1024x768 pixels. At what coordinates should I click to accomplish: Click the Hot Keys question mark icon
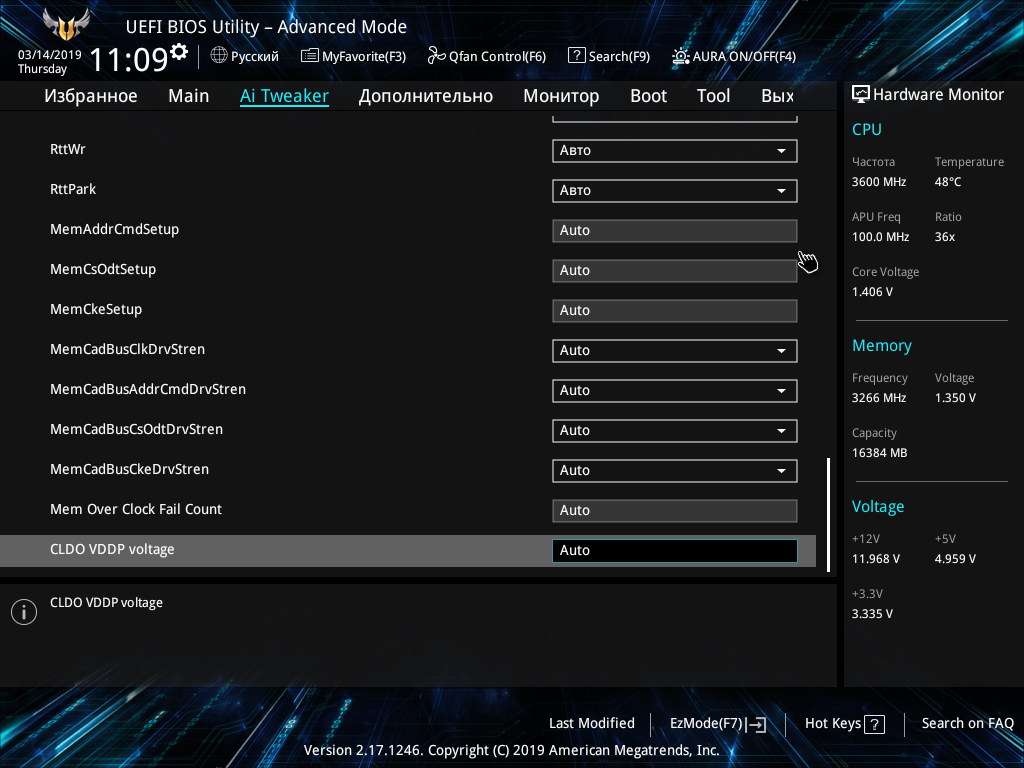(874, 724)
